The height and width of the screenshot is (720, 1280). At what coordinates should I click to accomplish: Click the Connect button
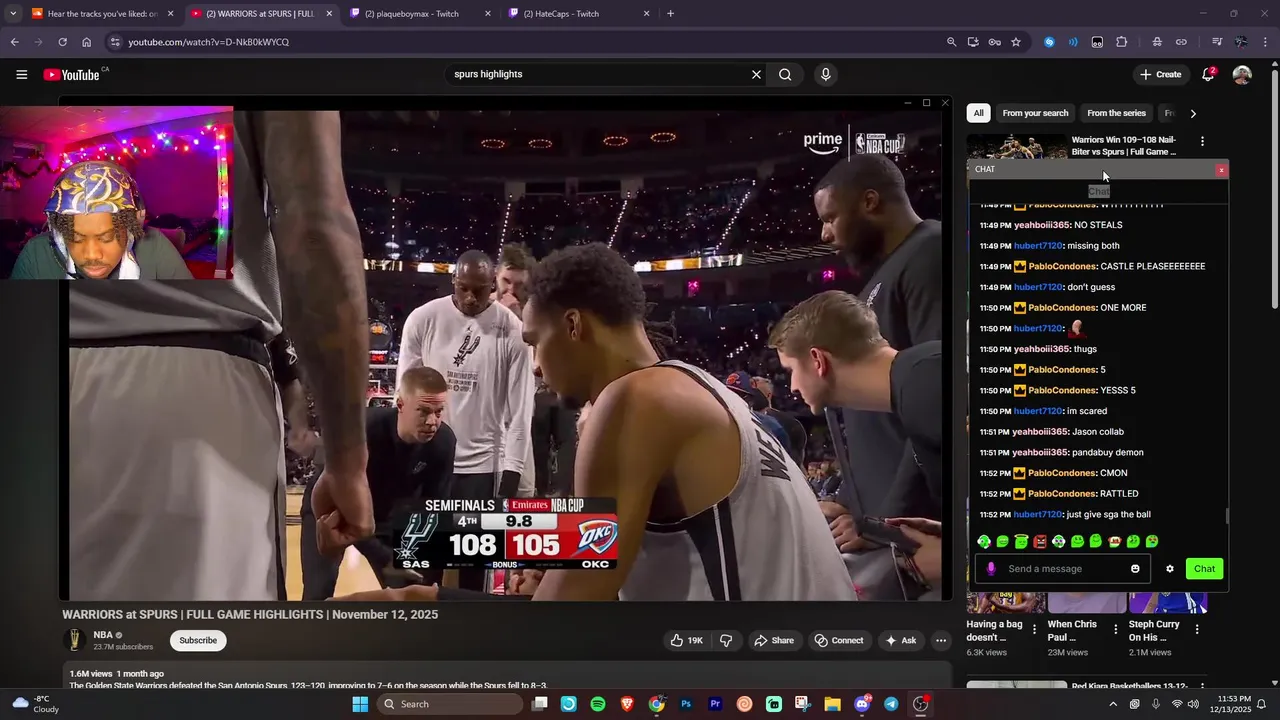(838, 641)
